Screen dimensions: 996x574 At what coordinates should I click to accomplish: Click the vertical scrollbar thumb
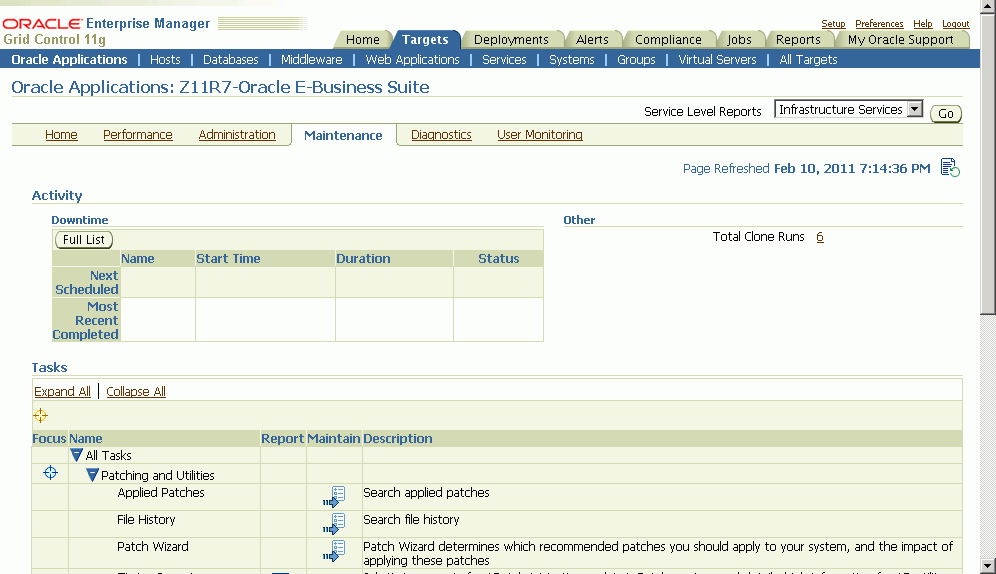pos(988,164)
